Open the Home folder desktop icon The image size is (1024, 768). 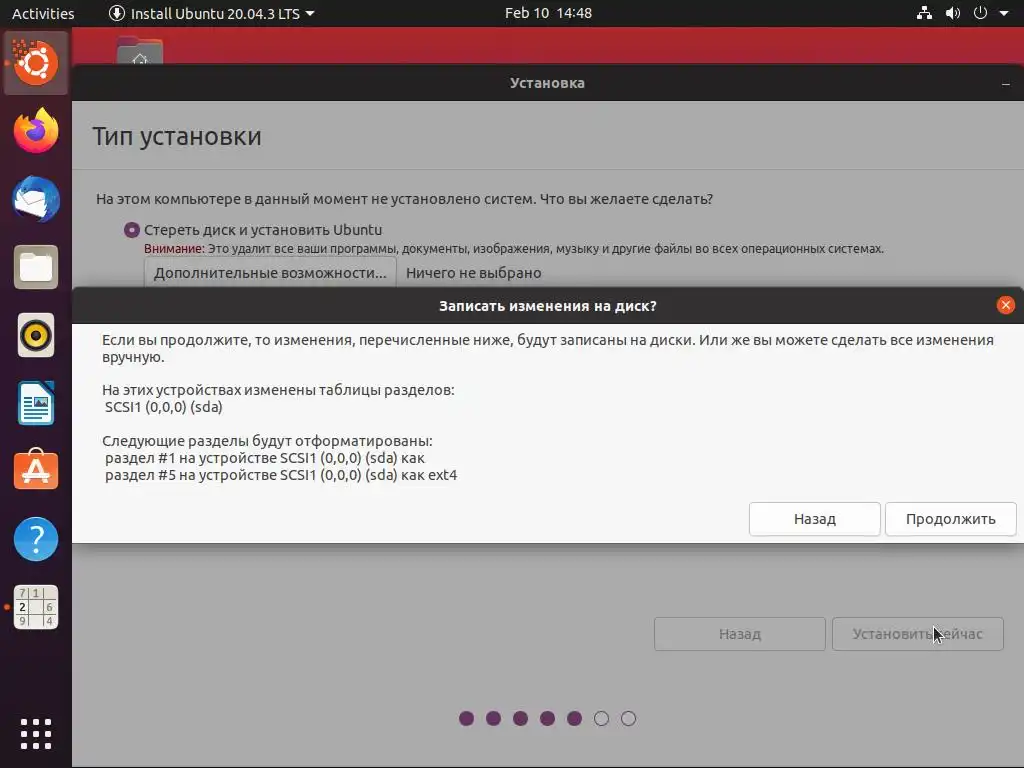pyautogui.click(x=140, y=51)
